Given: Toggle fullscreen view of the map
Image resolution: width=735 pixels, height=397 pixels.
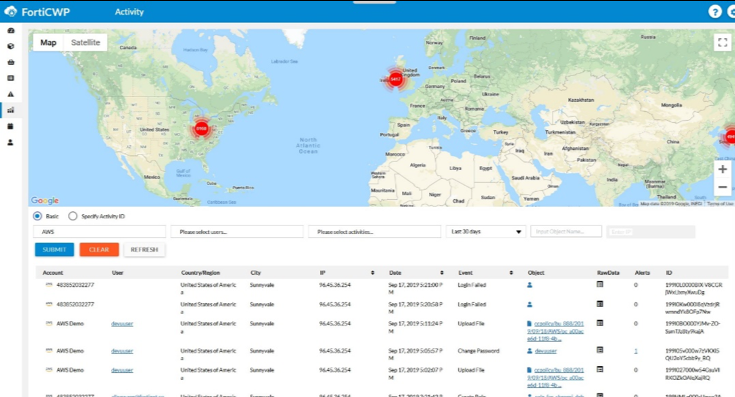Looking at the screenshot, I should [722, 43].
